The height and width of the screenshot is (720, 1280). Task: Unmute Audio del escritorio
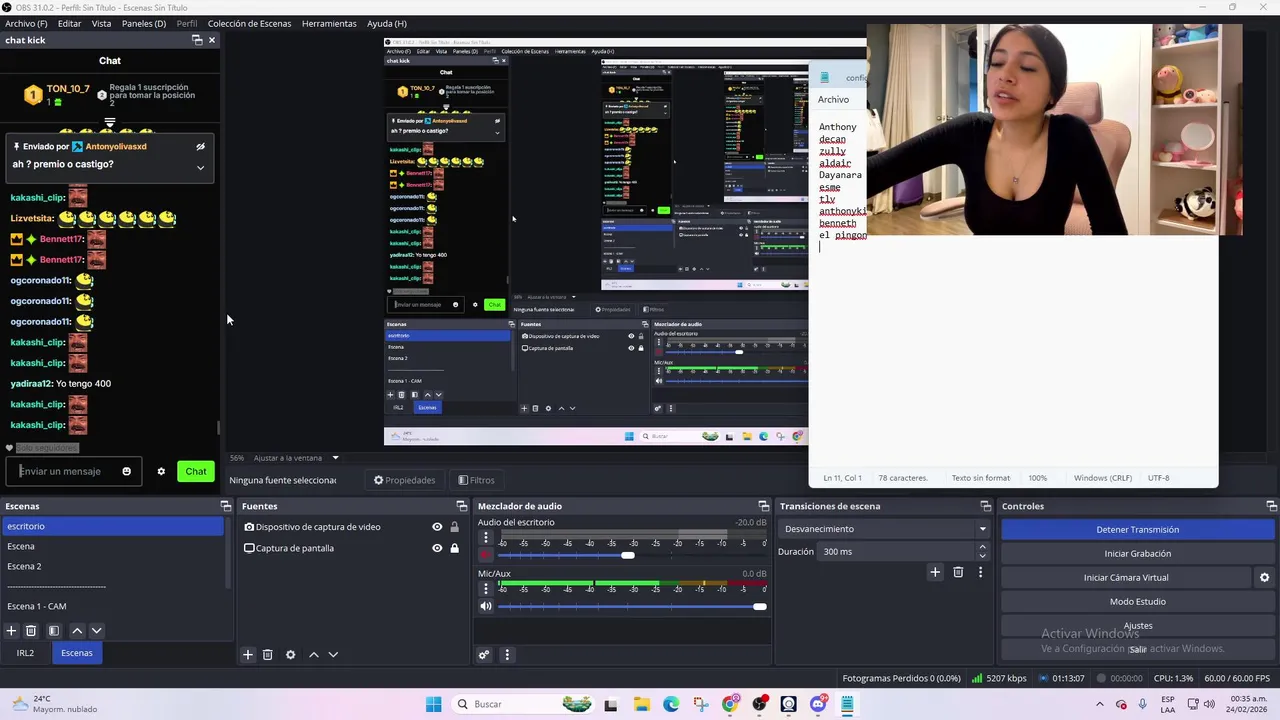(x=486, y=555)
